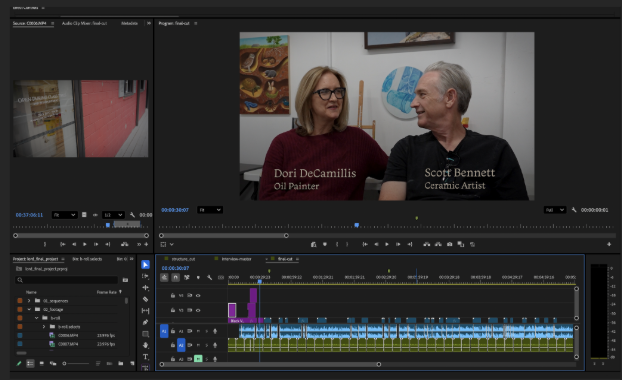Viewport: 622px width, 380px height.
Task: Select the Hand tool
Action: click(145, 345)
